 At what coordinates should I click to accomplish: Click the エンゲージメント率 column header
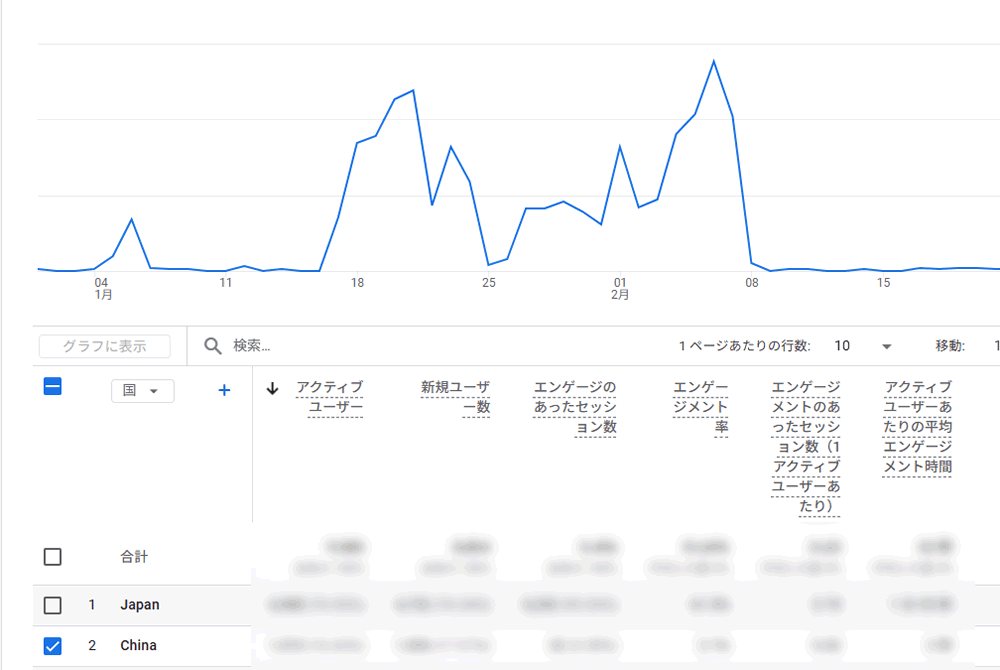[700, 407]
